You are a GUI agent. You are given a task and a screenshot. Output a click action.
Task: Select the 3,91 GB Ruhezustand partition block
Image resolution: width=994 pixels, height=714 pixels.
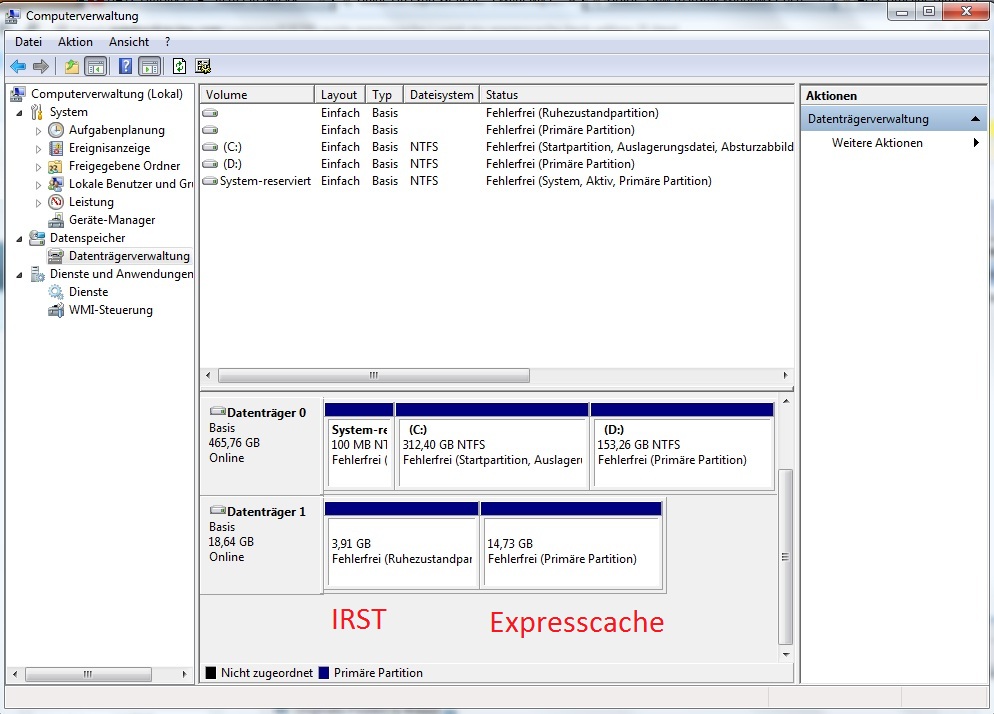pyautogui.click(x=401, y=545)
